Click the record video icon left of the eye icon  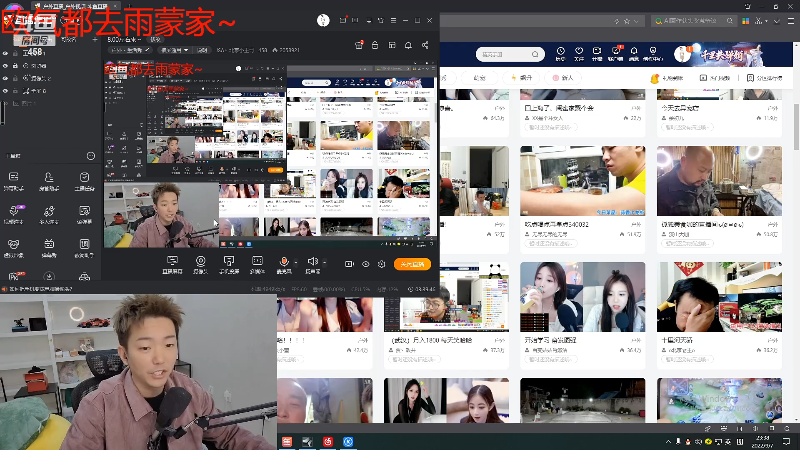coord(349,264)
